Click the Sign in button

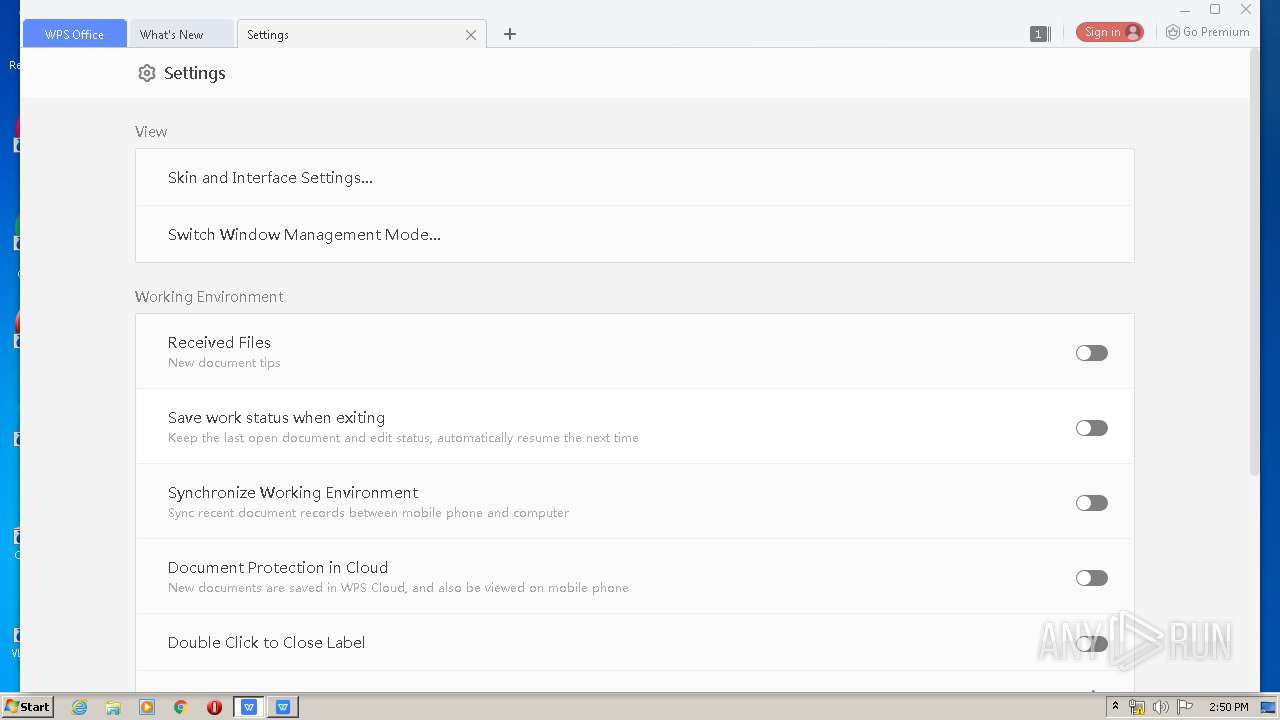pyautogui.click(x=1109, y=32)
